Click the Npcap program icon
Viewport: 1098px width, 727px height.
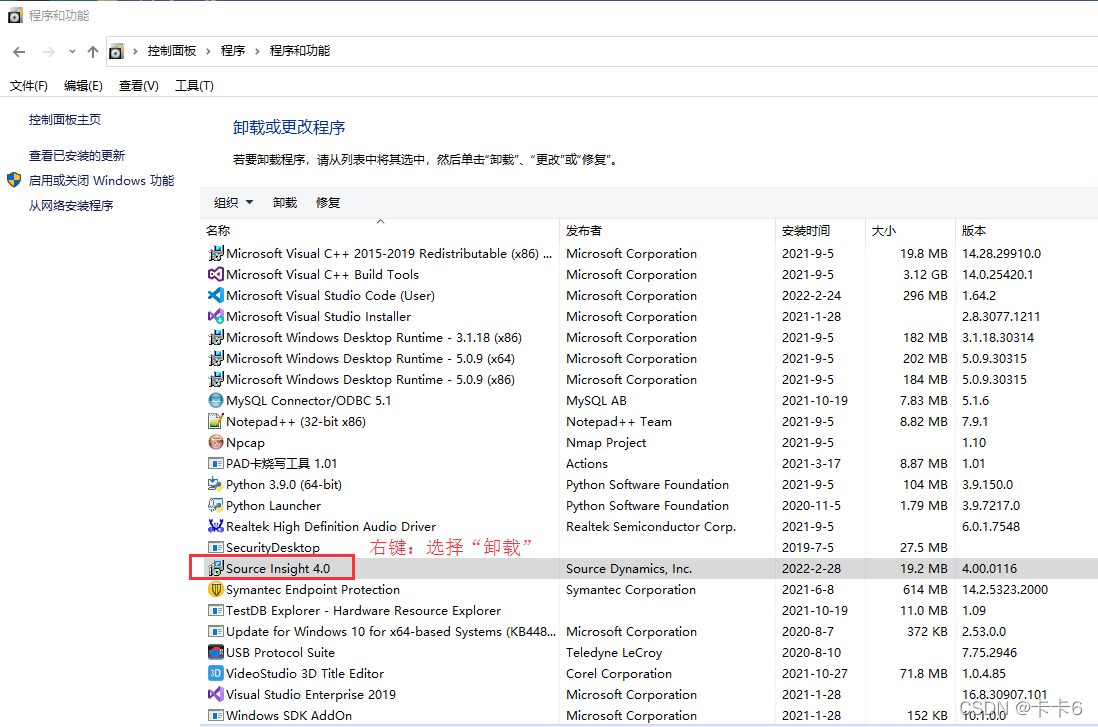216,443
